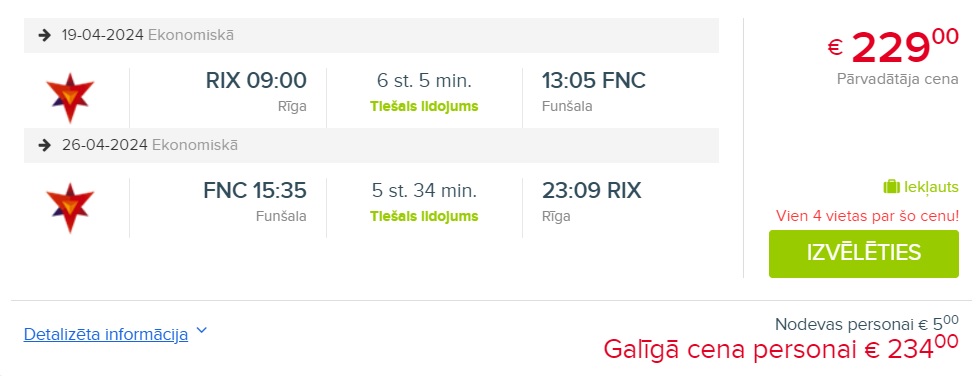
Task: Click the 13:05 FNC arrival time
Action: click(x=594, y=81)
